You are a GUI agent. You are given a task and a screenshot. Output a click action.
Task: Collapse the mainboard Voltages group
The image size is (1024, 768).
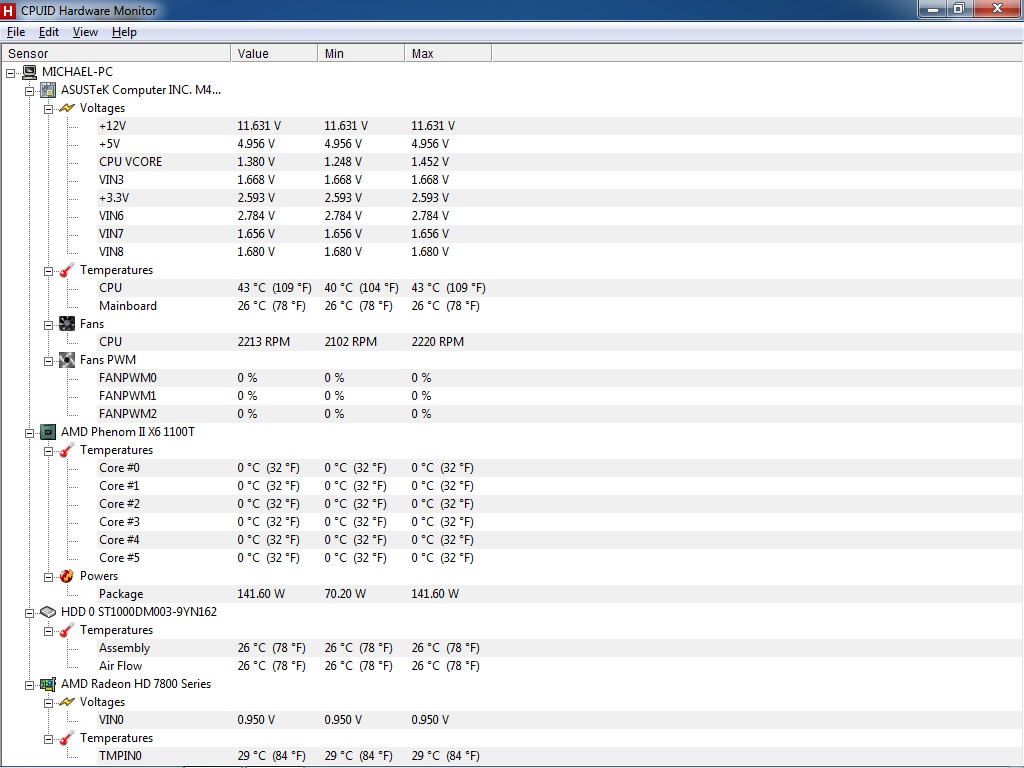(48, 109)
